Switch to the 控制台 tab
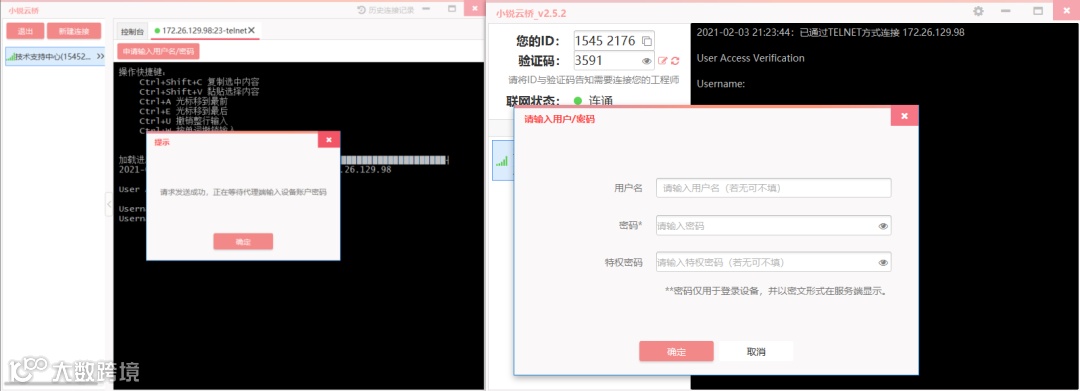 132,32
